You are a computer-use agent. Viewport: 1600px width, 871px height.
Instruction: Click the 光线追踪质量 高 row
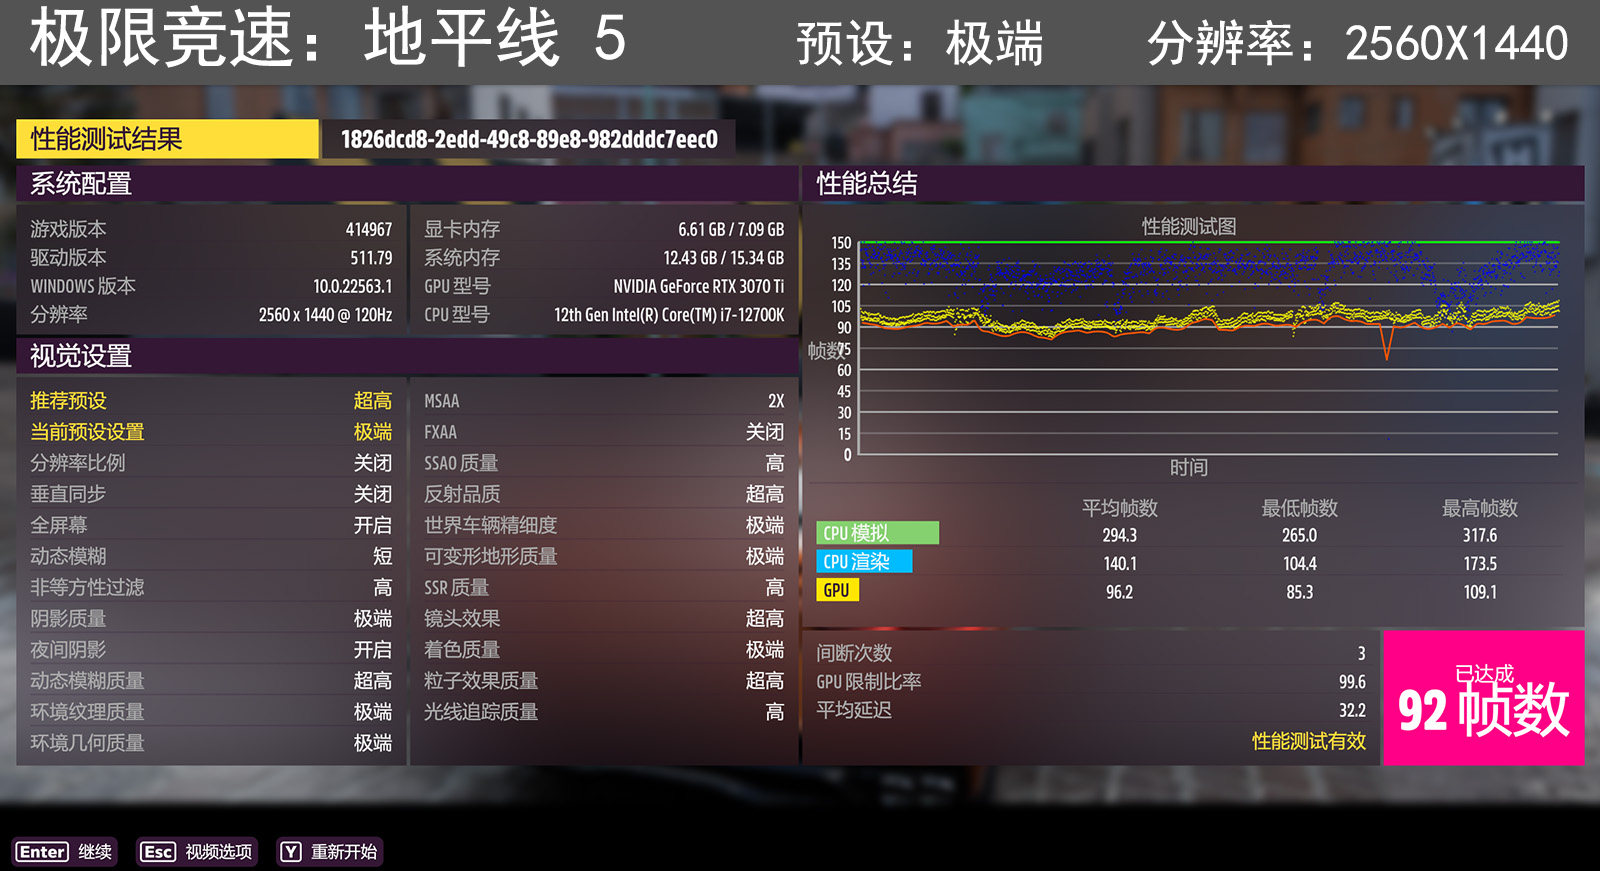coord(604,712)
